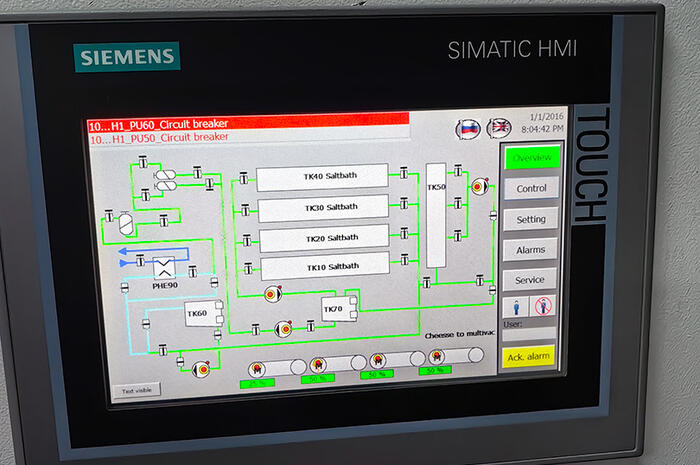Tap the outlet valve right of TK10 Saltbath
Image resolution: width=700 pixels, height=465 pixels.
[x=405, y=259]
